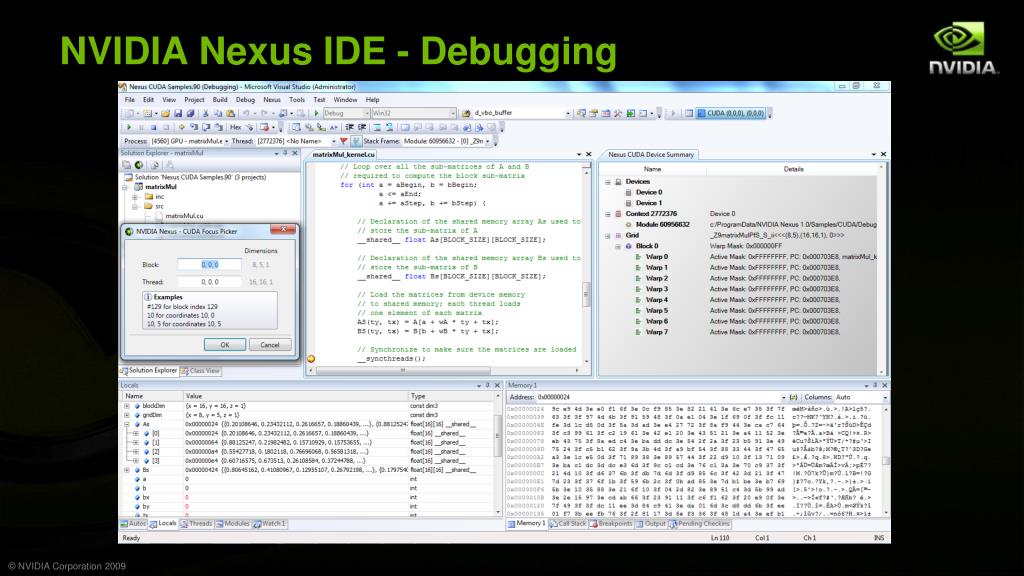Open the Window menu

[345, 100]
